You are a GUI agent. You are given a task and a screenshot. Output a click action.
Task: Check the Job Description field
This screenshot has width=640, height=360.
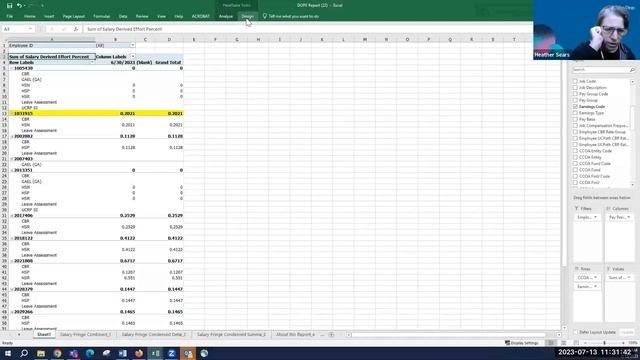click(x=575, y=87)
